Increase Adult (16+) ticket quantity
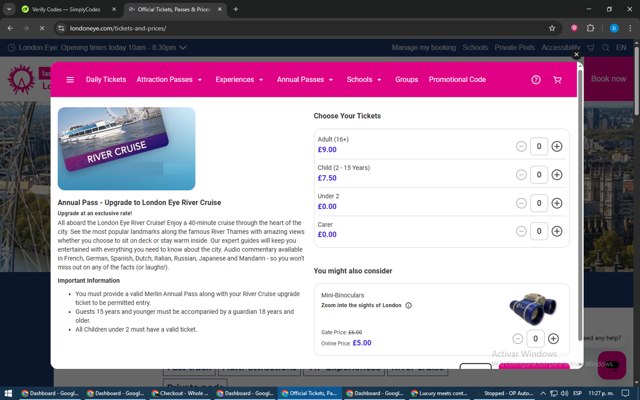Screen dimensions: 640x400 pyautogui.click(x=557, y=146)
